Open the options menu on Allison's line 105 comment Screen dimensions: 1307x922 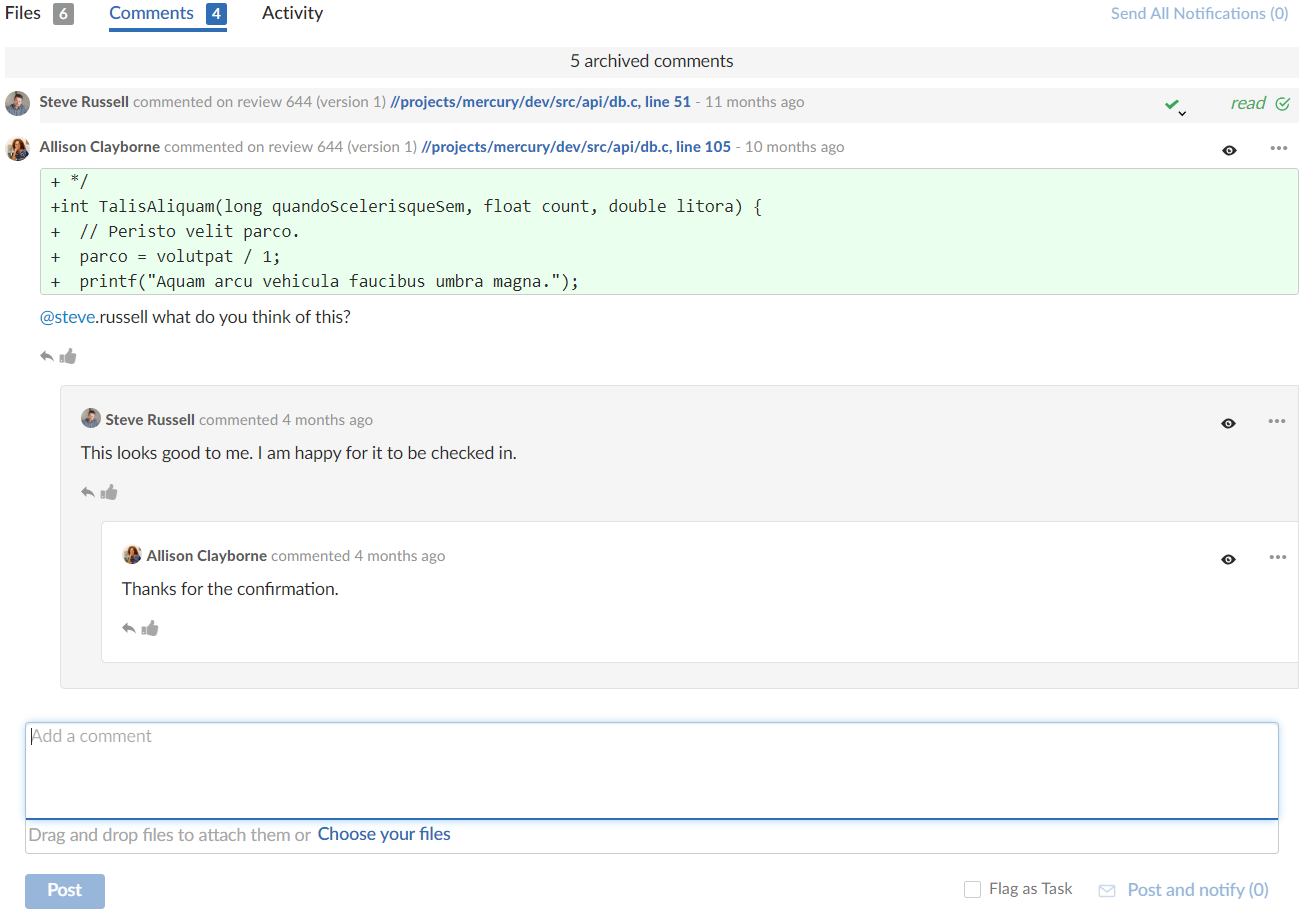tap(1278, 148)
